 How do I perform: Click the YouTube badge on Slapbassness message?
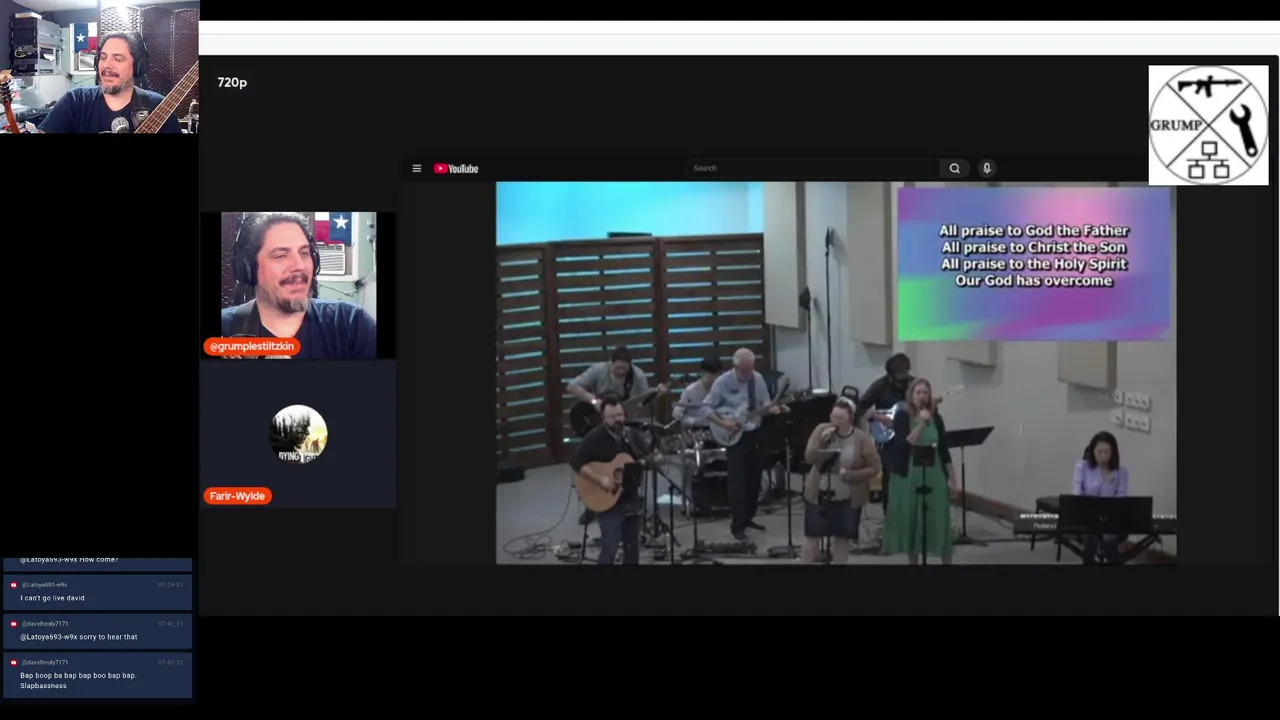pyautogui.click(x=13, y=662)
